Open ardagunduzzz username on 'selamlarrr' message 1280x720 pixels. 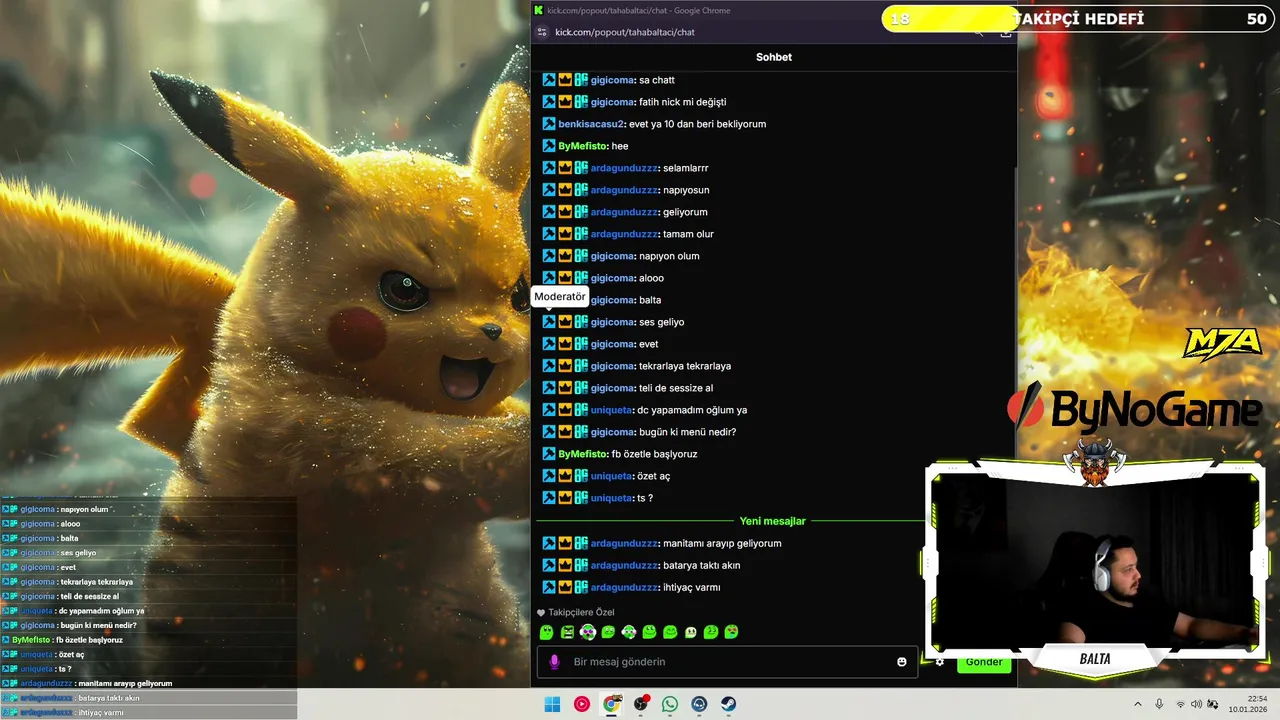(624, 168)
